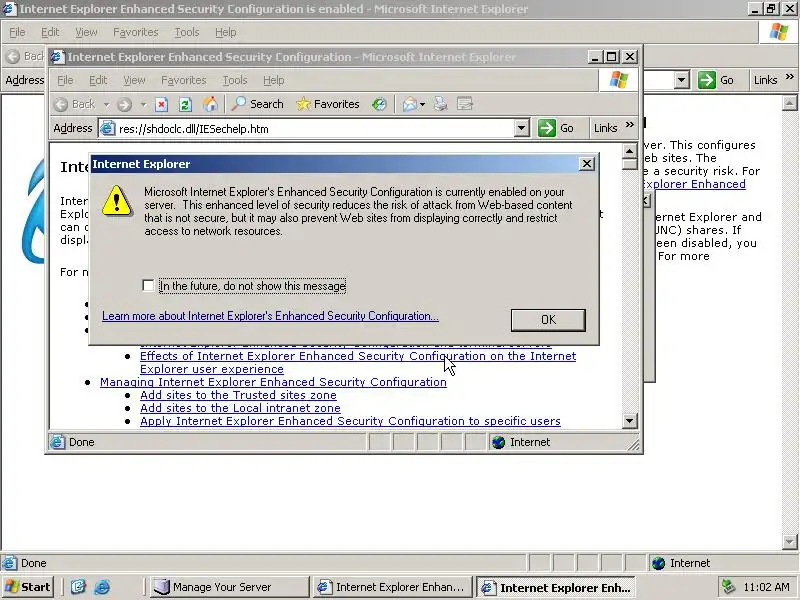Screen dimensions: 800x600
Task: Open the File menu in the background IE window
Action: click(x=17, y=32)
